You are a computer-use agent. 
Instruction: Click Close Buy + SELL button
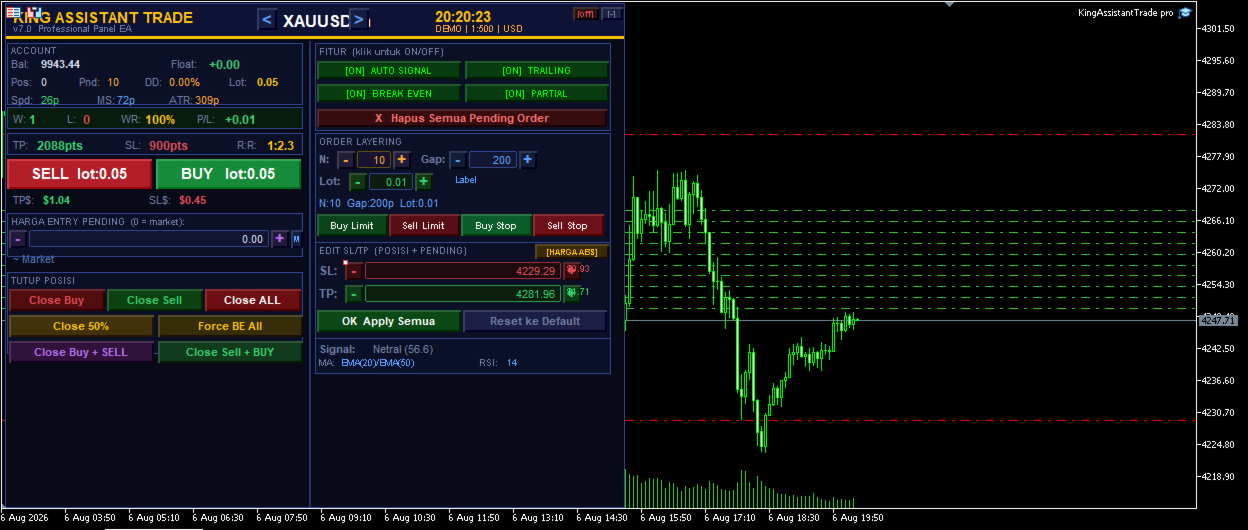(x=81, y=352)
